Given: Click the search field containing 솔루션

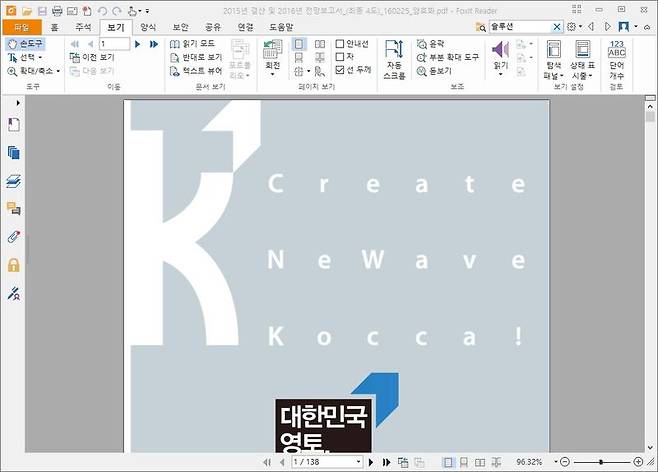Looking at the screenshot, I should (520, 27).
